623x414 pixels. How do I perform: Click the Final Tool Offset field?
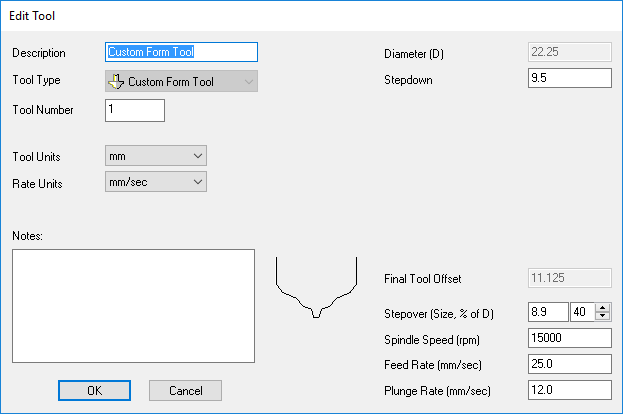[x=568, y=278]
